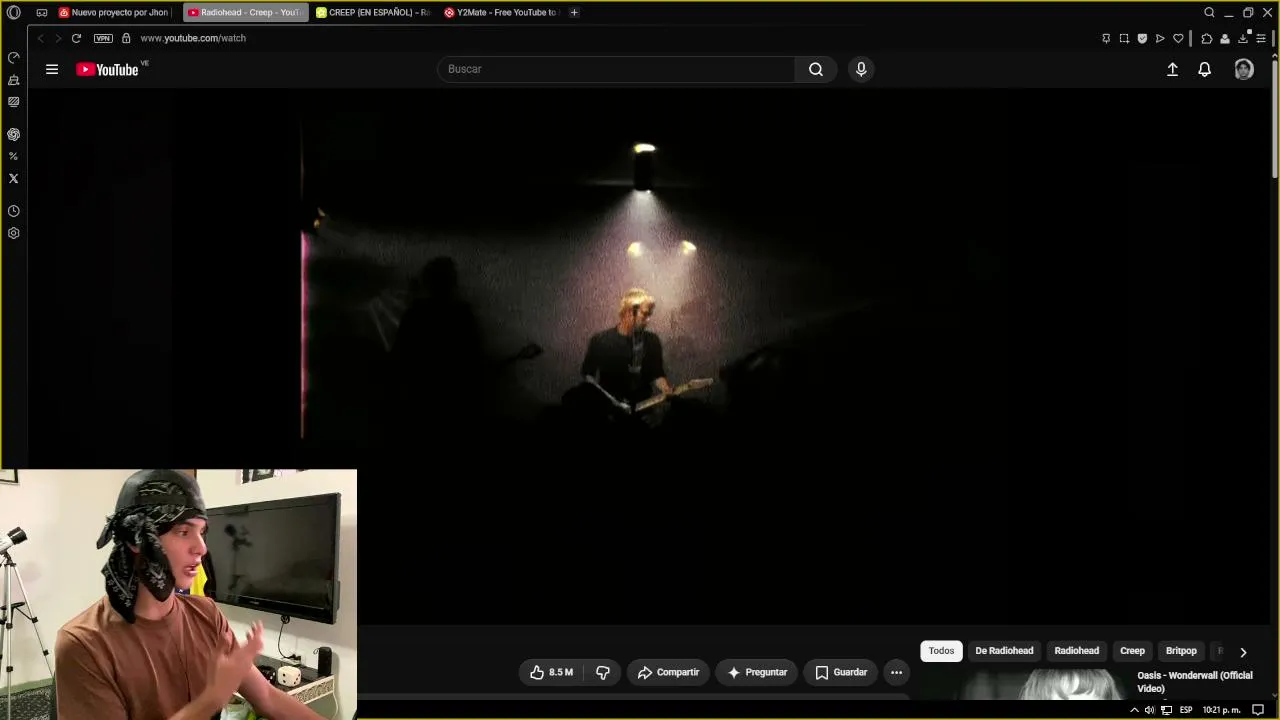1280x720 pixels.
Task: Bookmark this page with the heart icon
Action: (1178, 38)
